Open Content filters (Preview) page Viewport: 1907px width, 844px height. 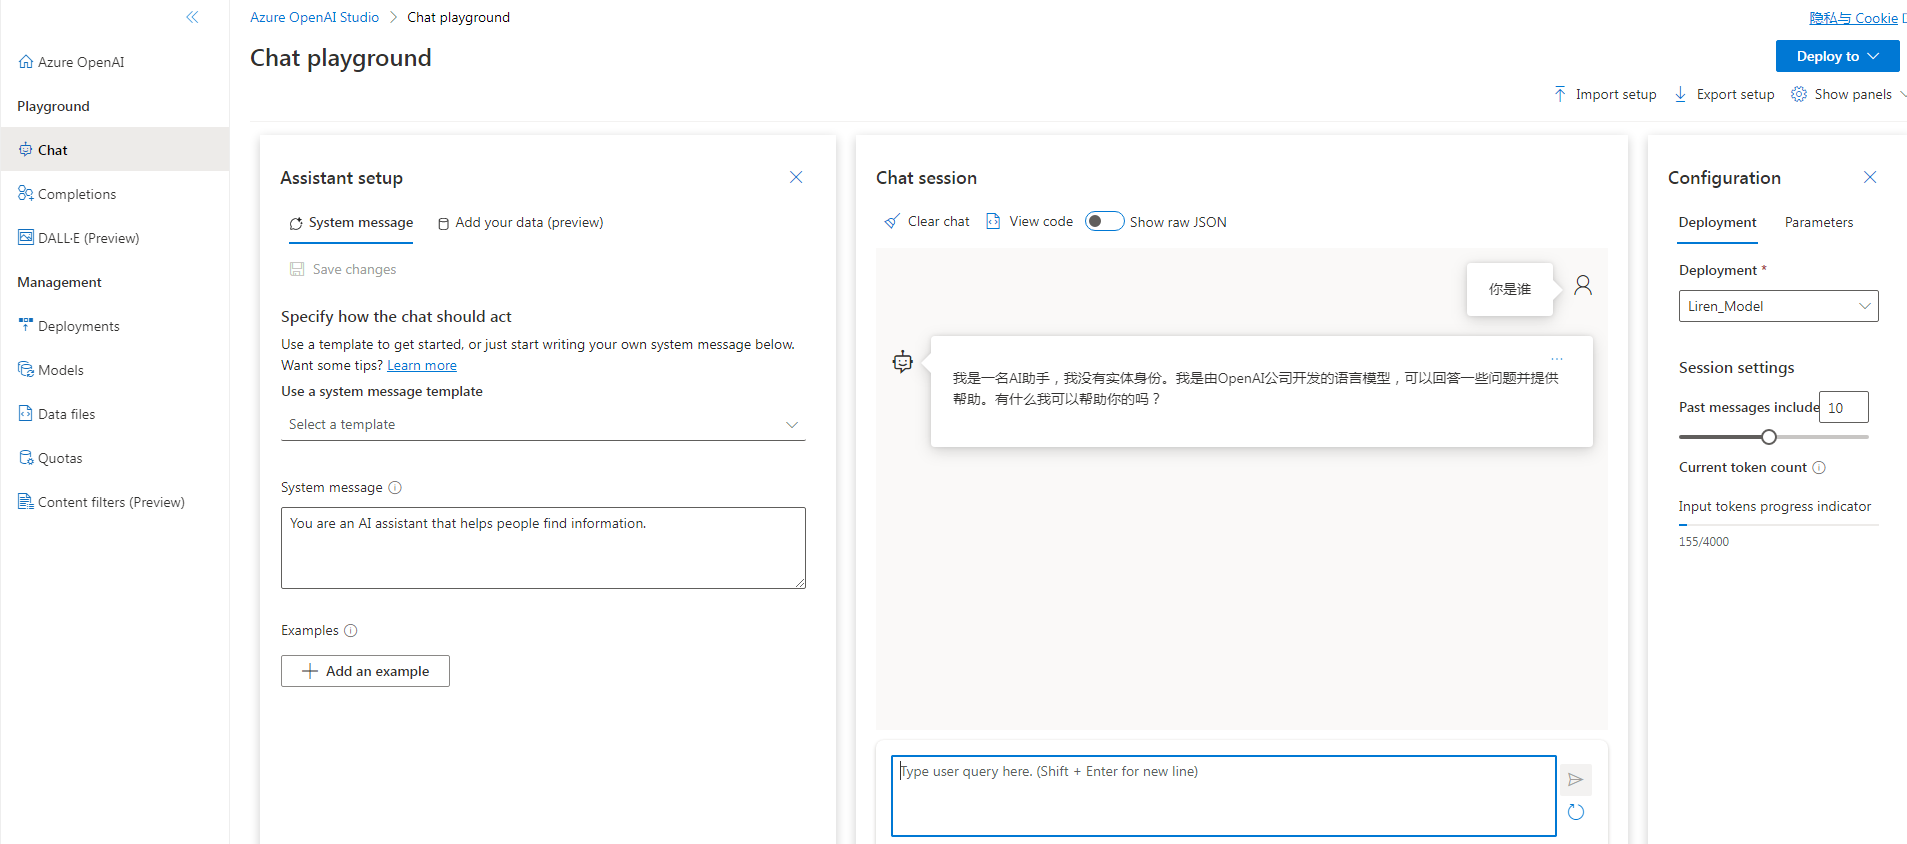click(101, 502)
